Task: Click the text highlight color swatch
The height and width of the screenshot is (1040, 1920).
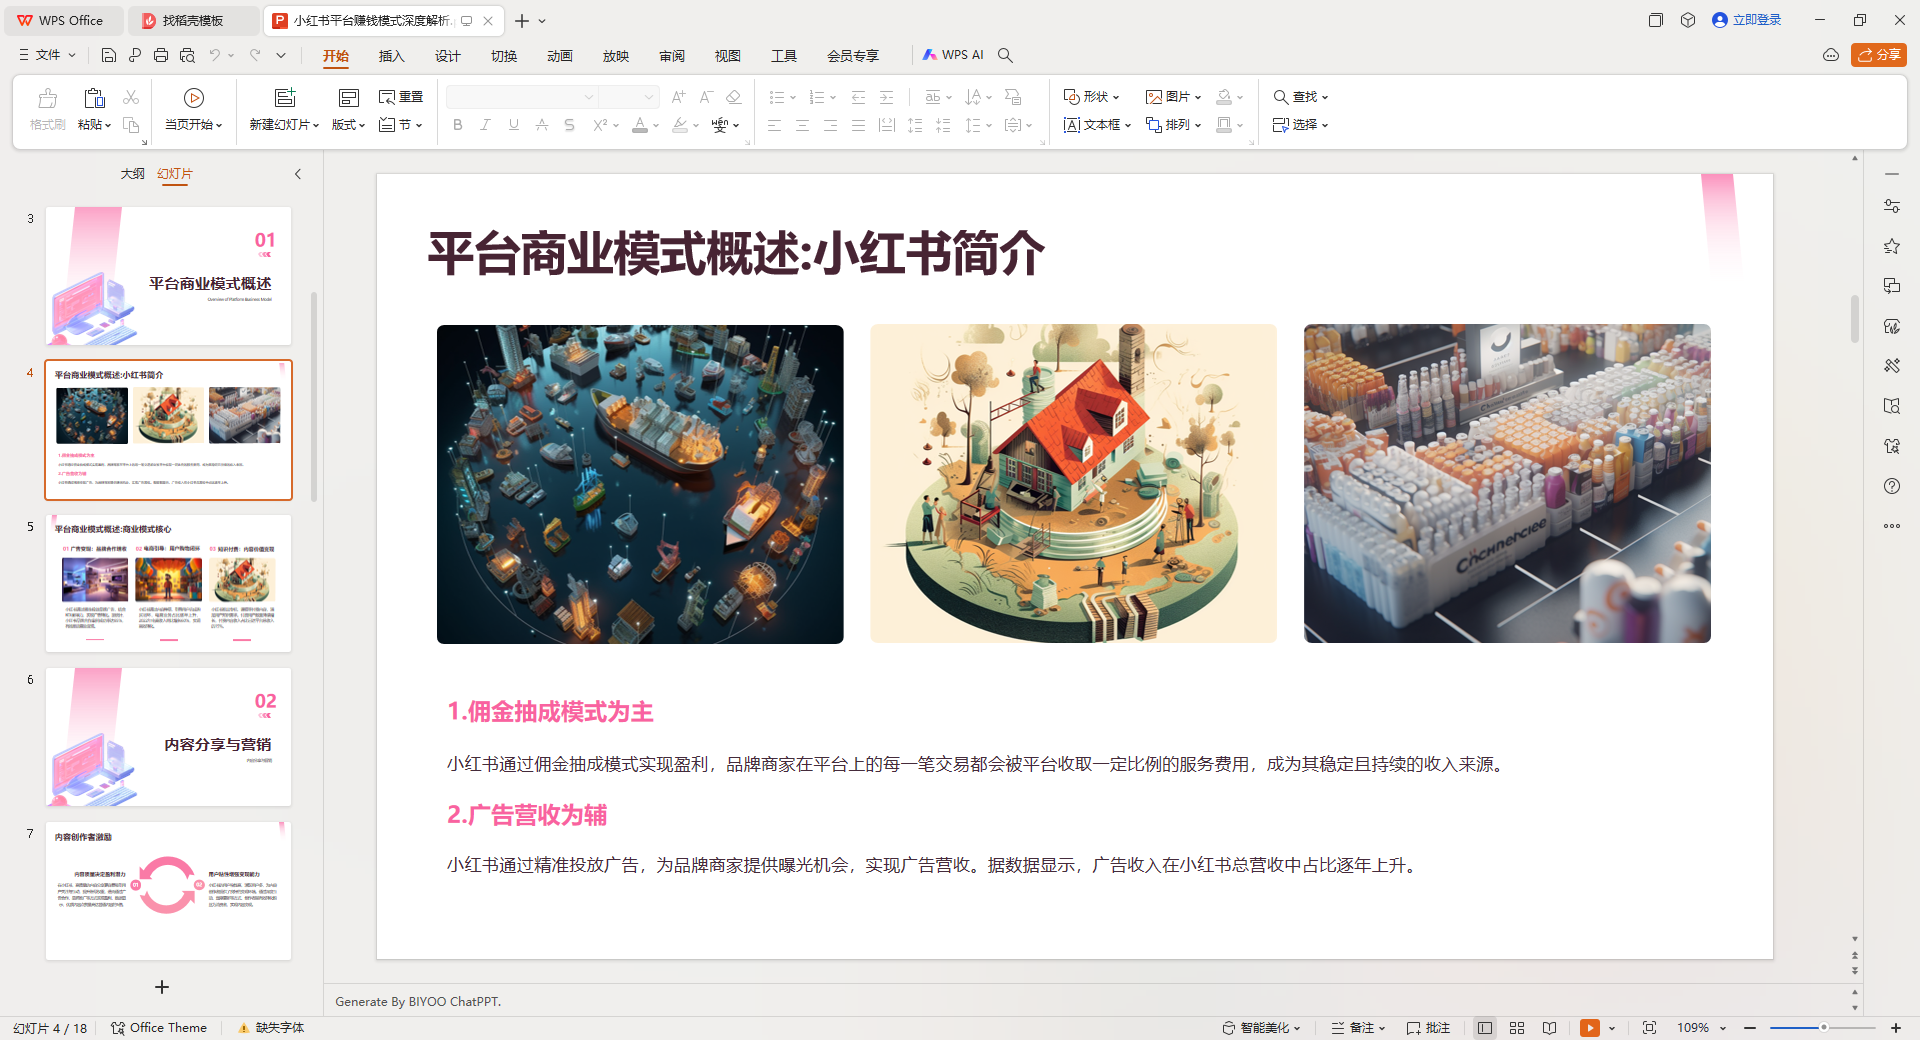Action: point(680,125)
